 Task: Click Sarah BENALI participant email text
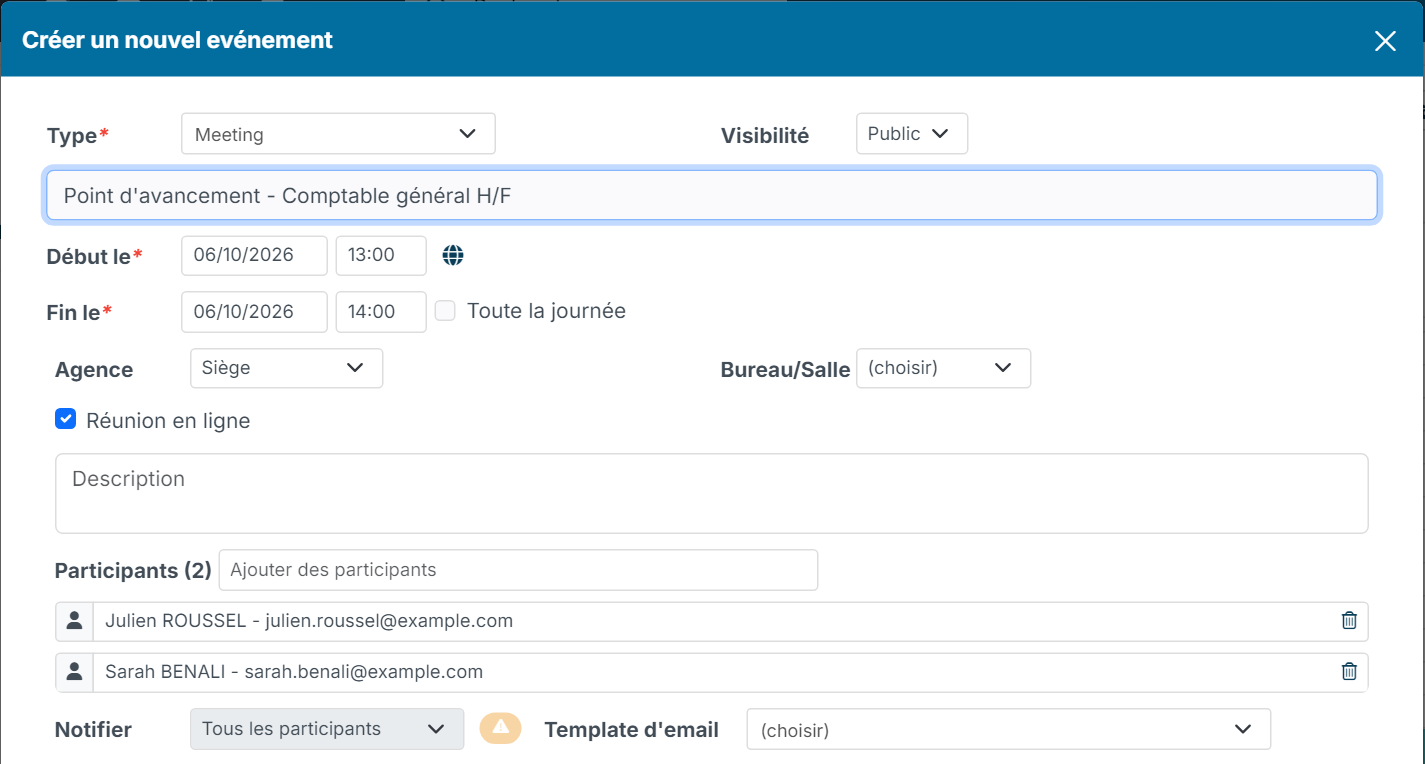point(294,672)
